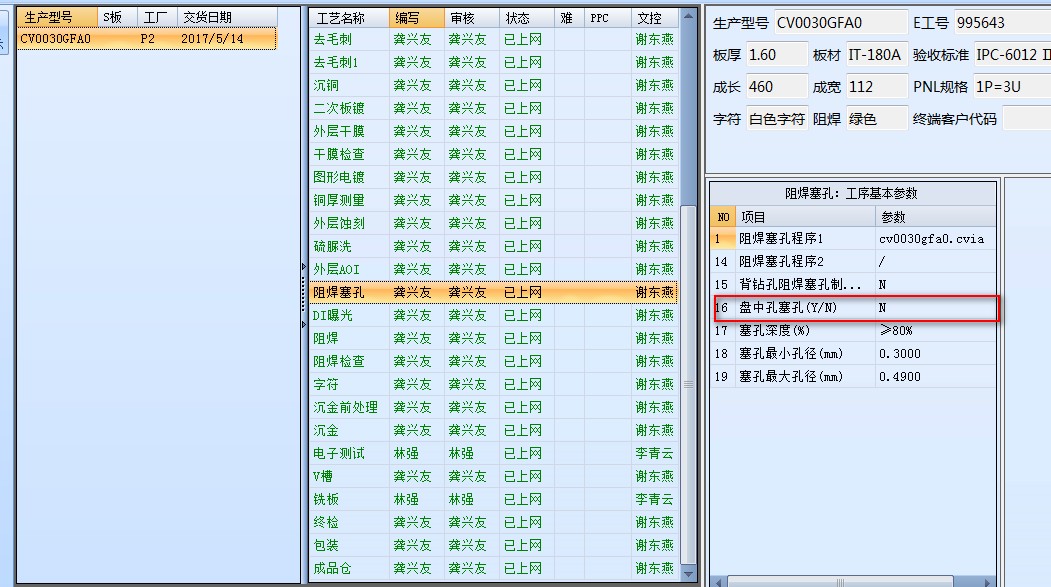Click the 字符 field 白色字符
1051x587 pixels.
pos(777,119)
